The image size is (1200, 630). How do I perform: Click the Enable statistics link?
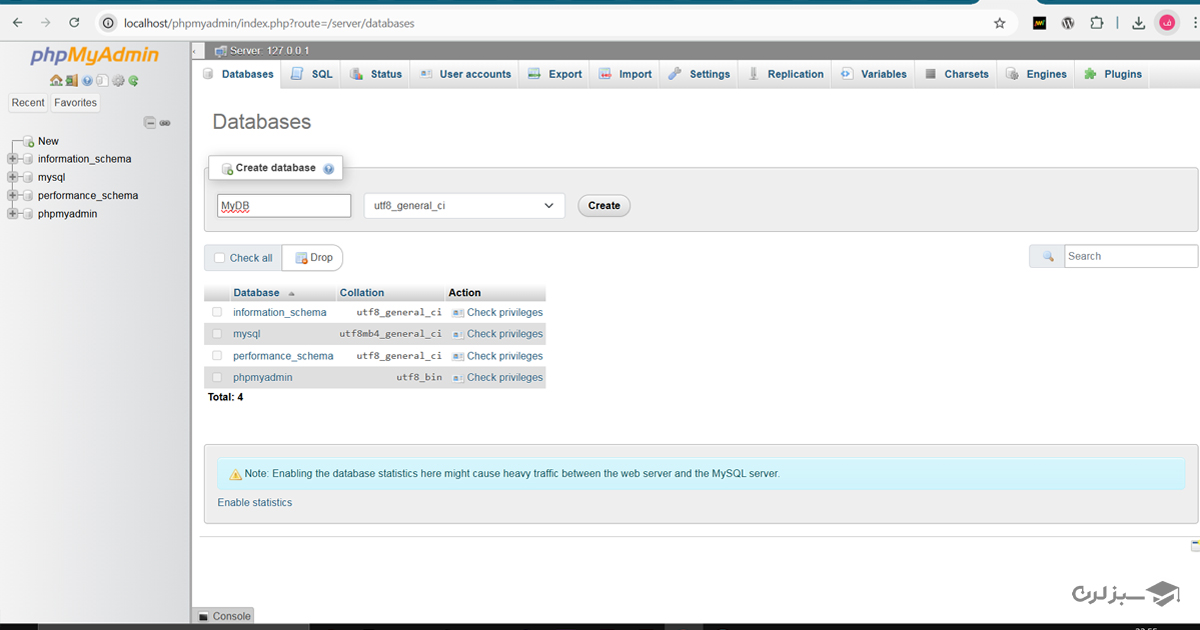click(255, 502)
